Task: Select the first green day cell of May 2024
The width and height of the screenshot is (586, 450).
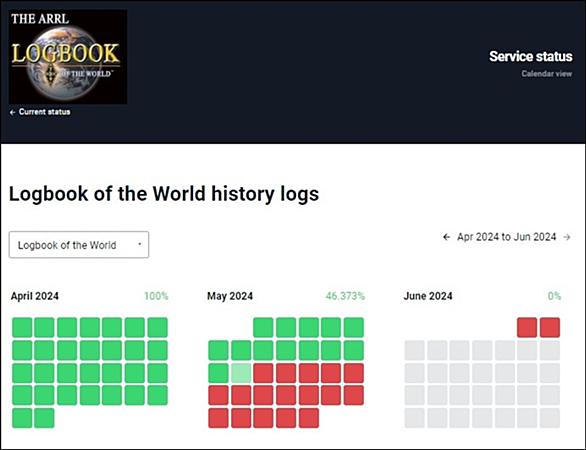Action: pos(263,327)
